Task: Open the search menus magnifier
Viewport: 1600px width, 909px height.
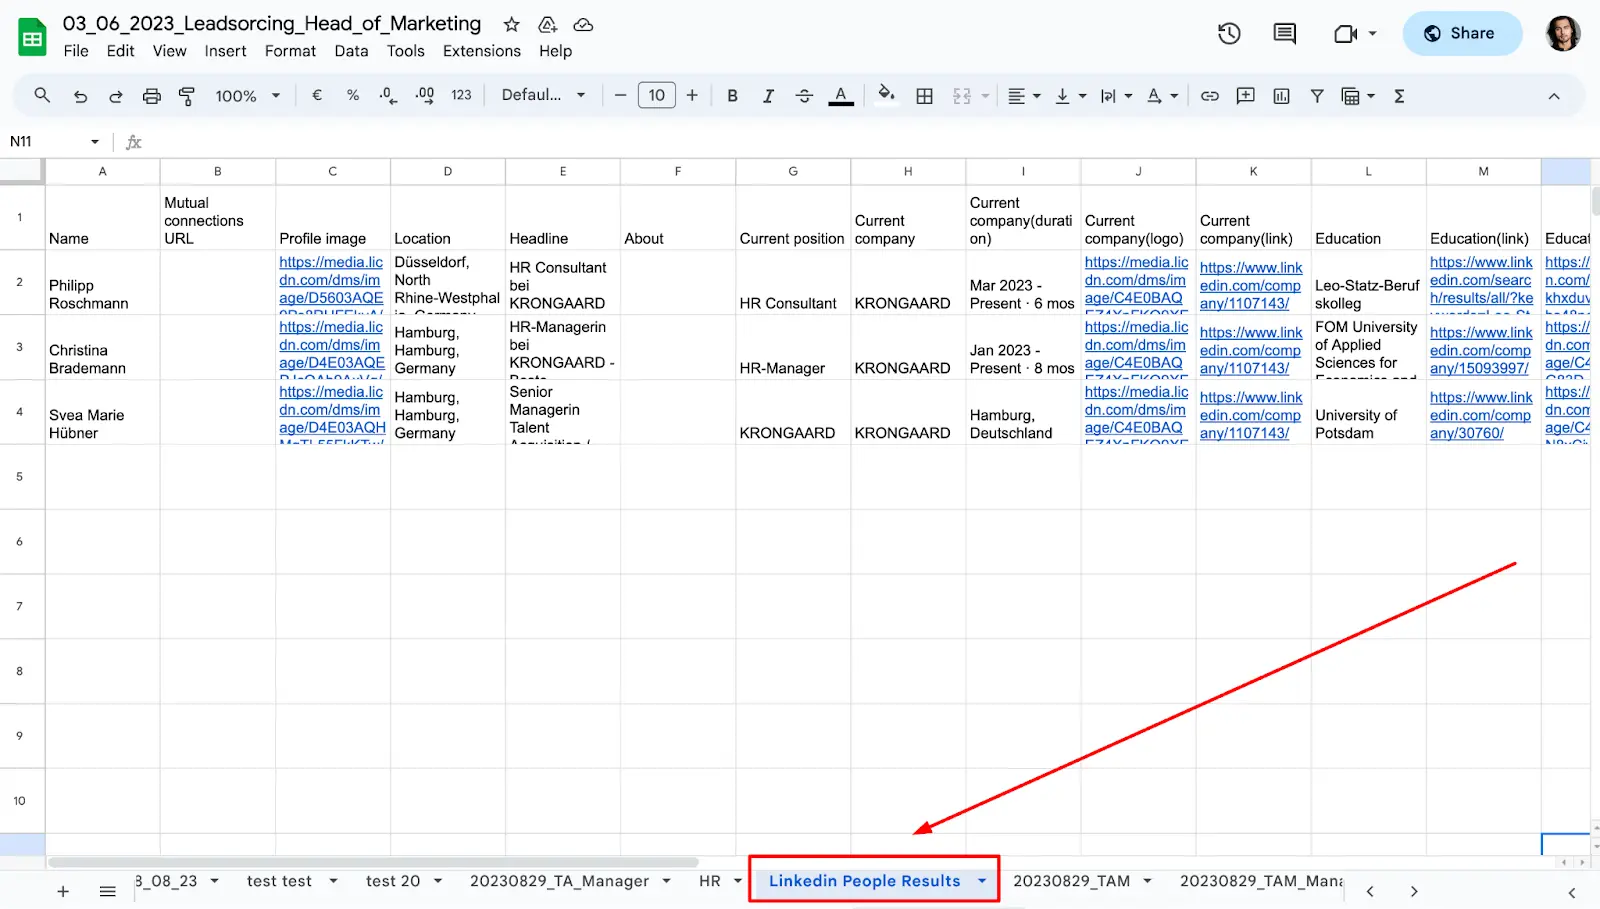Action: 42,96
